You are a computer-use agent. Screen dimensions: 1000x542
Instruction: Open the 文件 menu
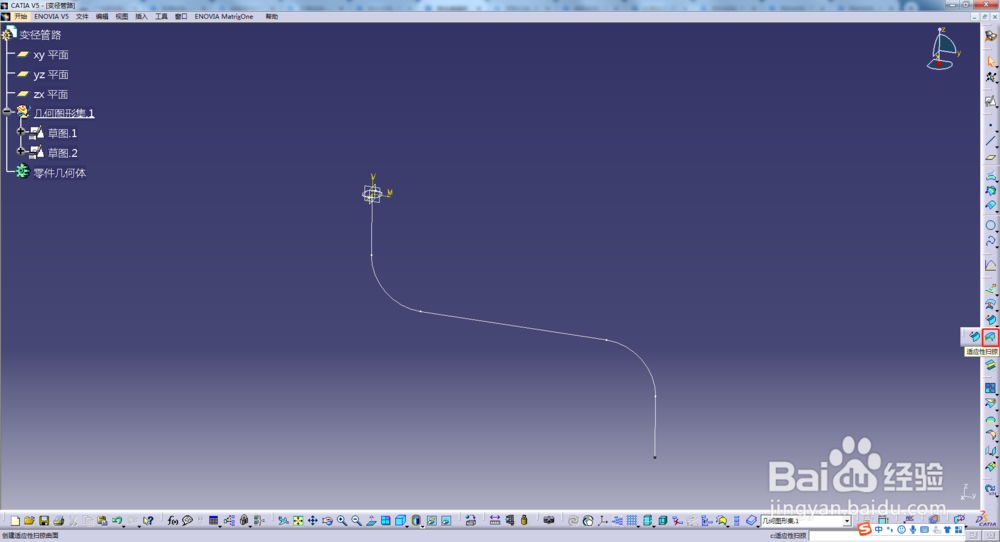click(x=82, y=17)
